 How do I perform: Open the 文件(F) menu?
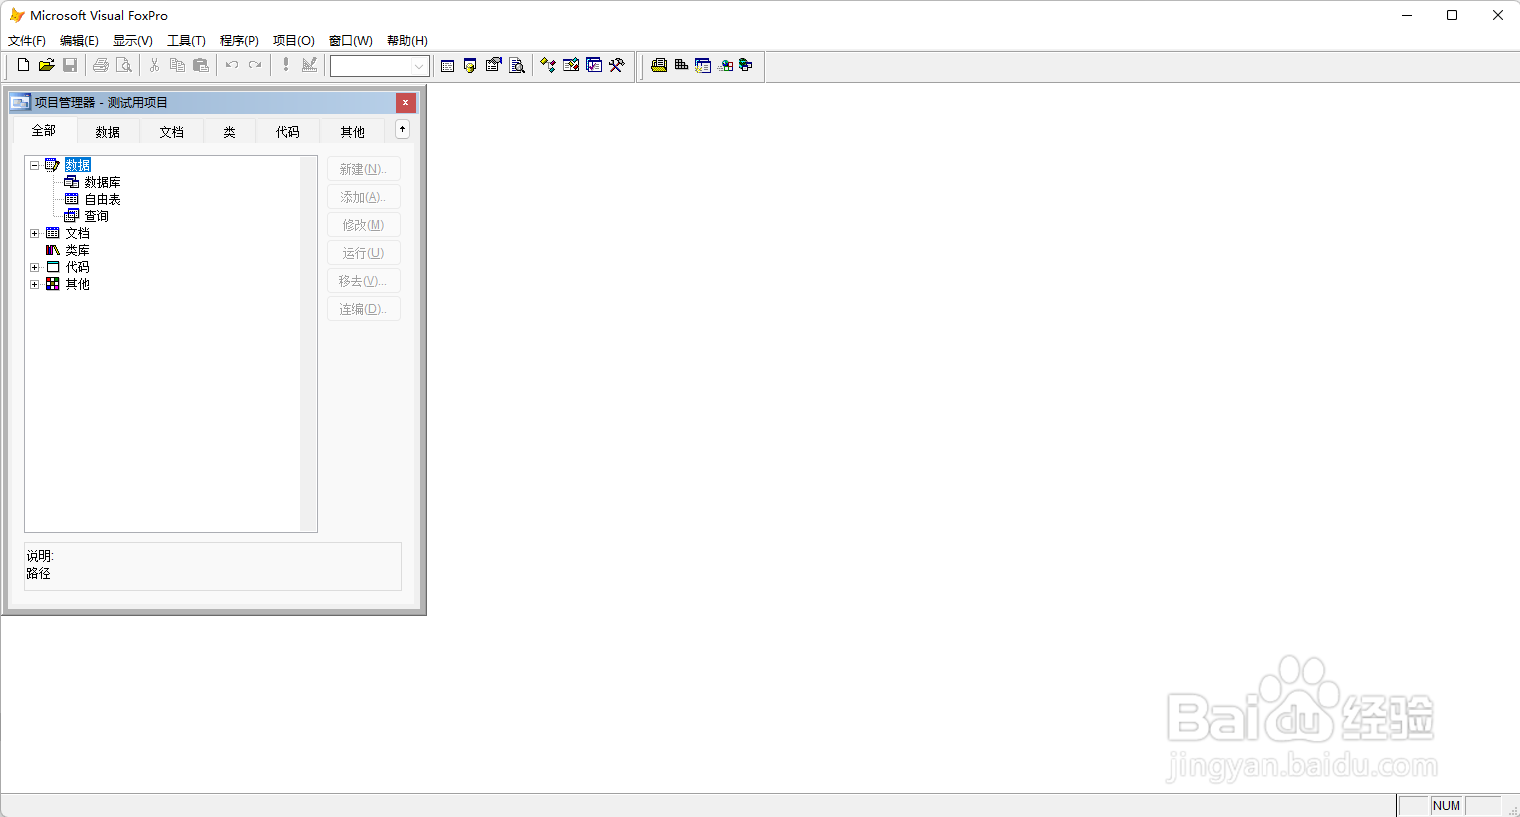[27, 41]
